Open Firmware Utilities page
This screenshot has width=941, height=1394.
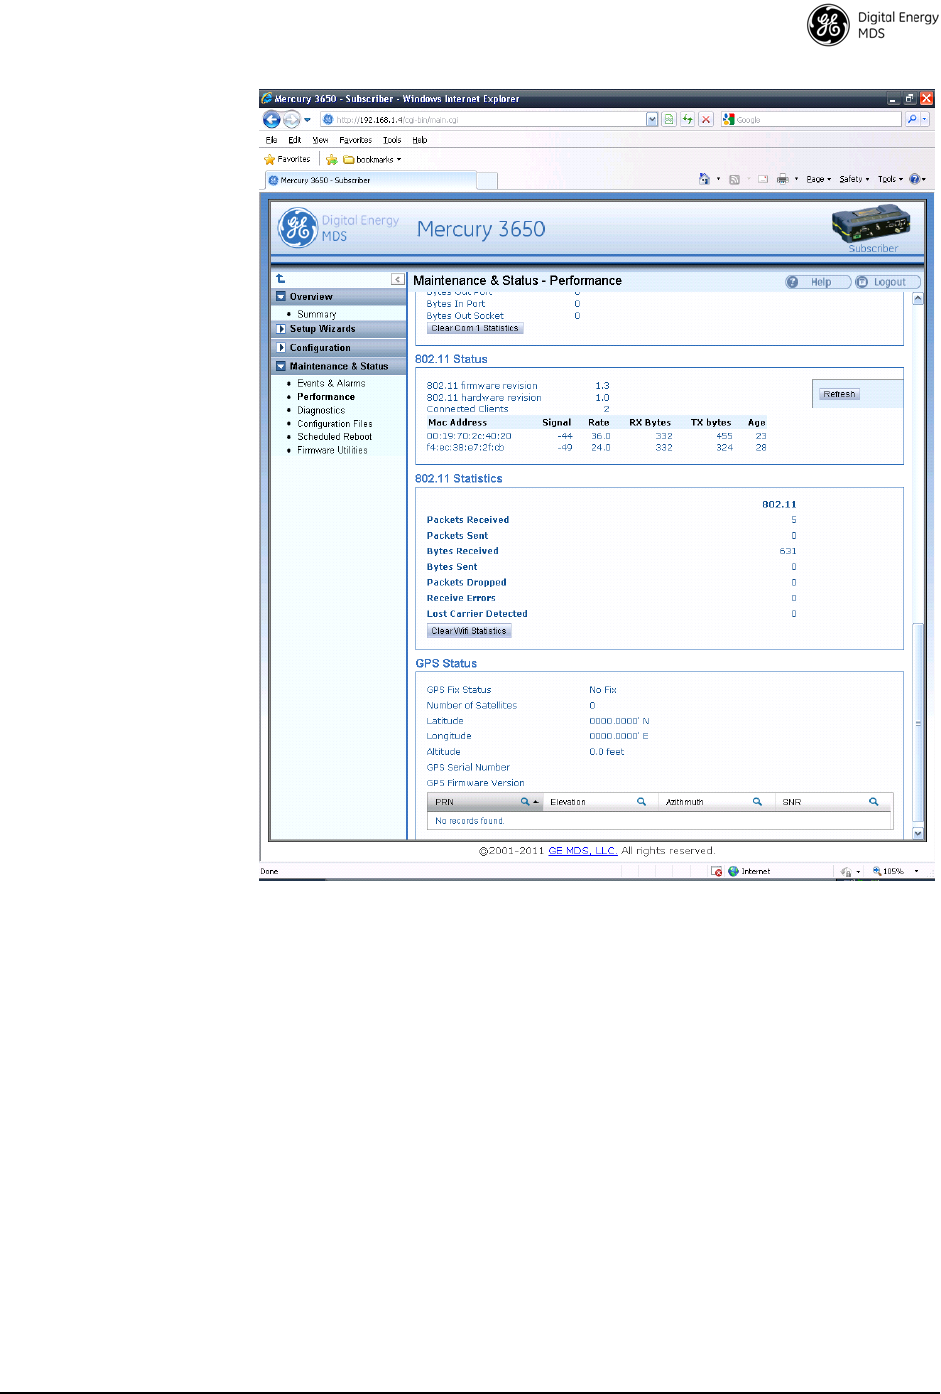(x=332, y=450)
